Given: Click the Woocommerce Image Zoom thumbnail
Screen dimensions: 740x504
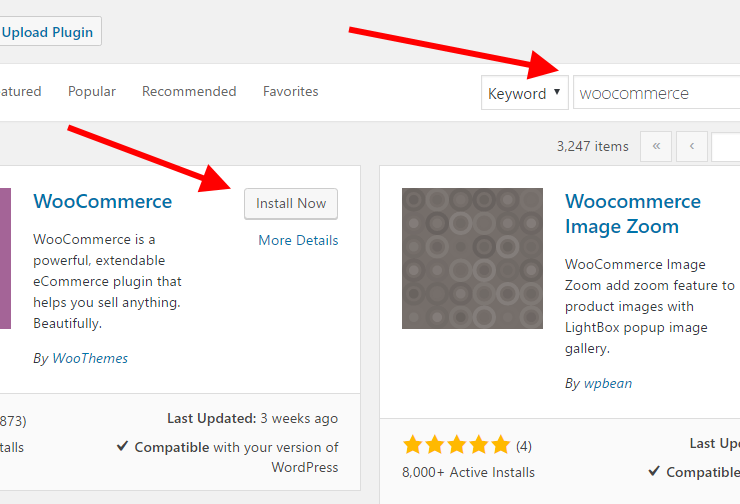Looking at the screenshot, I should click(x=472, y=258).
